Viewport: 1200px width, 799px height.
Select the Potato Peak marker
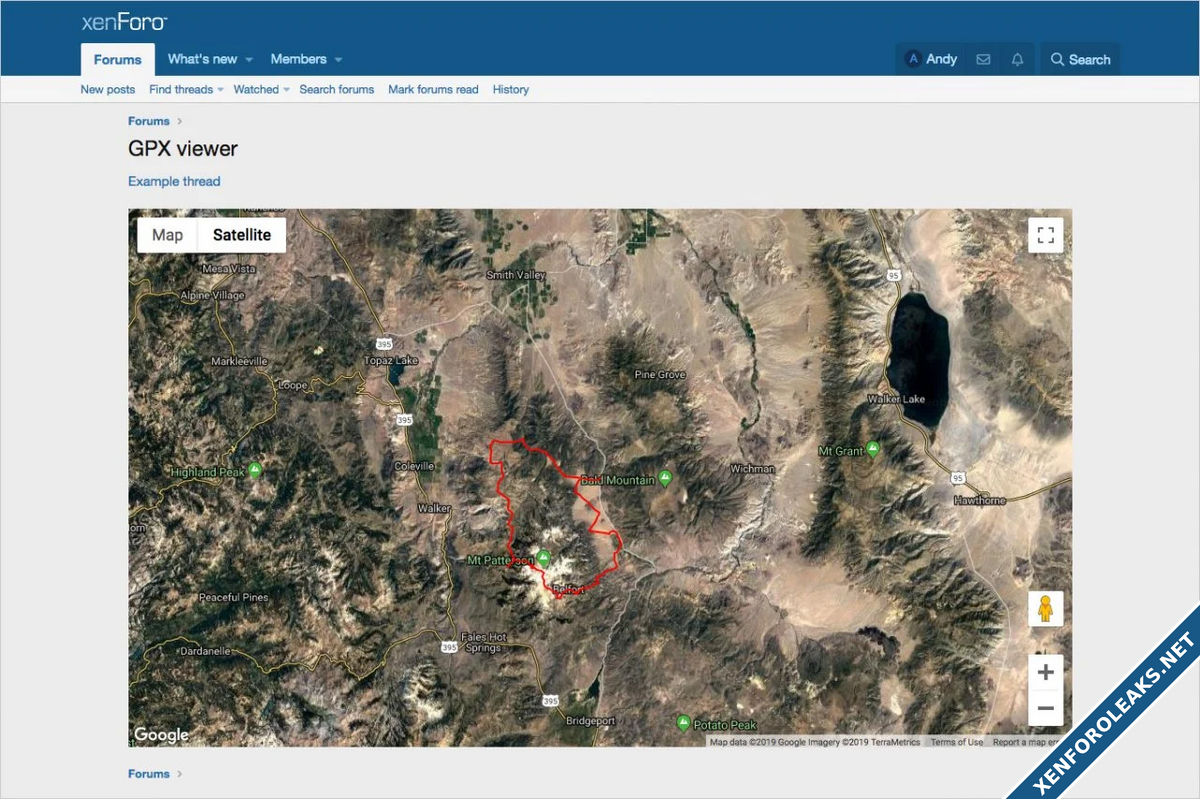coord(684,723)
